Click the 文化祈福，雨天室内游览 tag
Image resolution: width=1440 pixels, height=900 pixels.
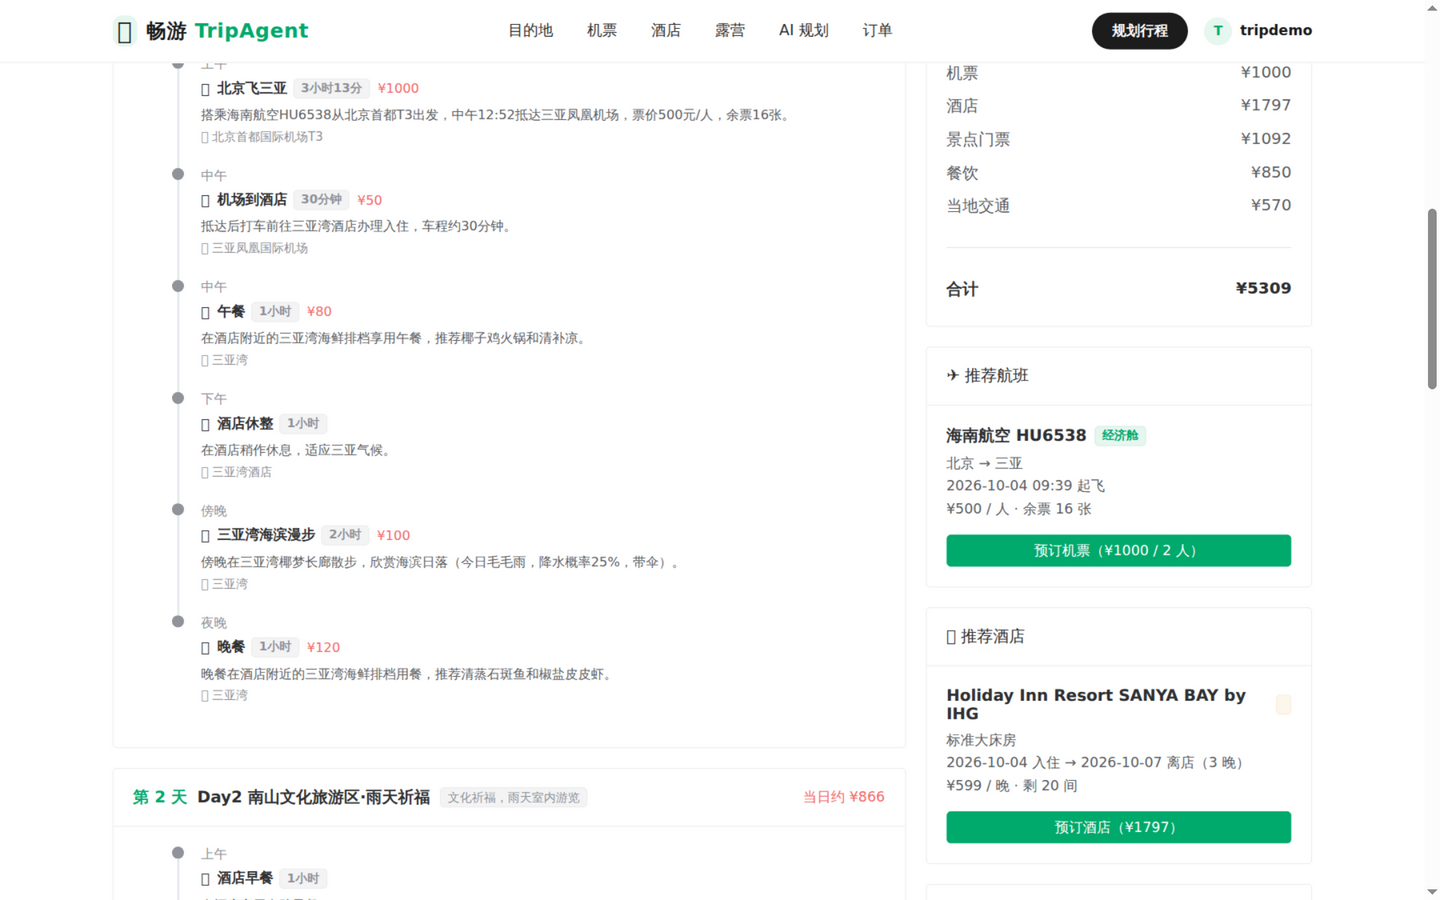513,798
